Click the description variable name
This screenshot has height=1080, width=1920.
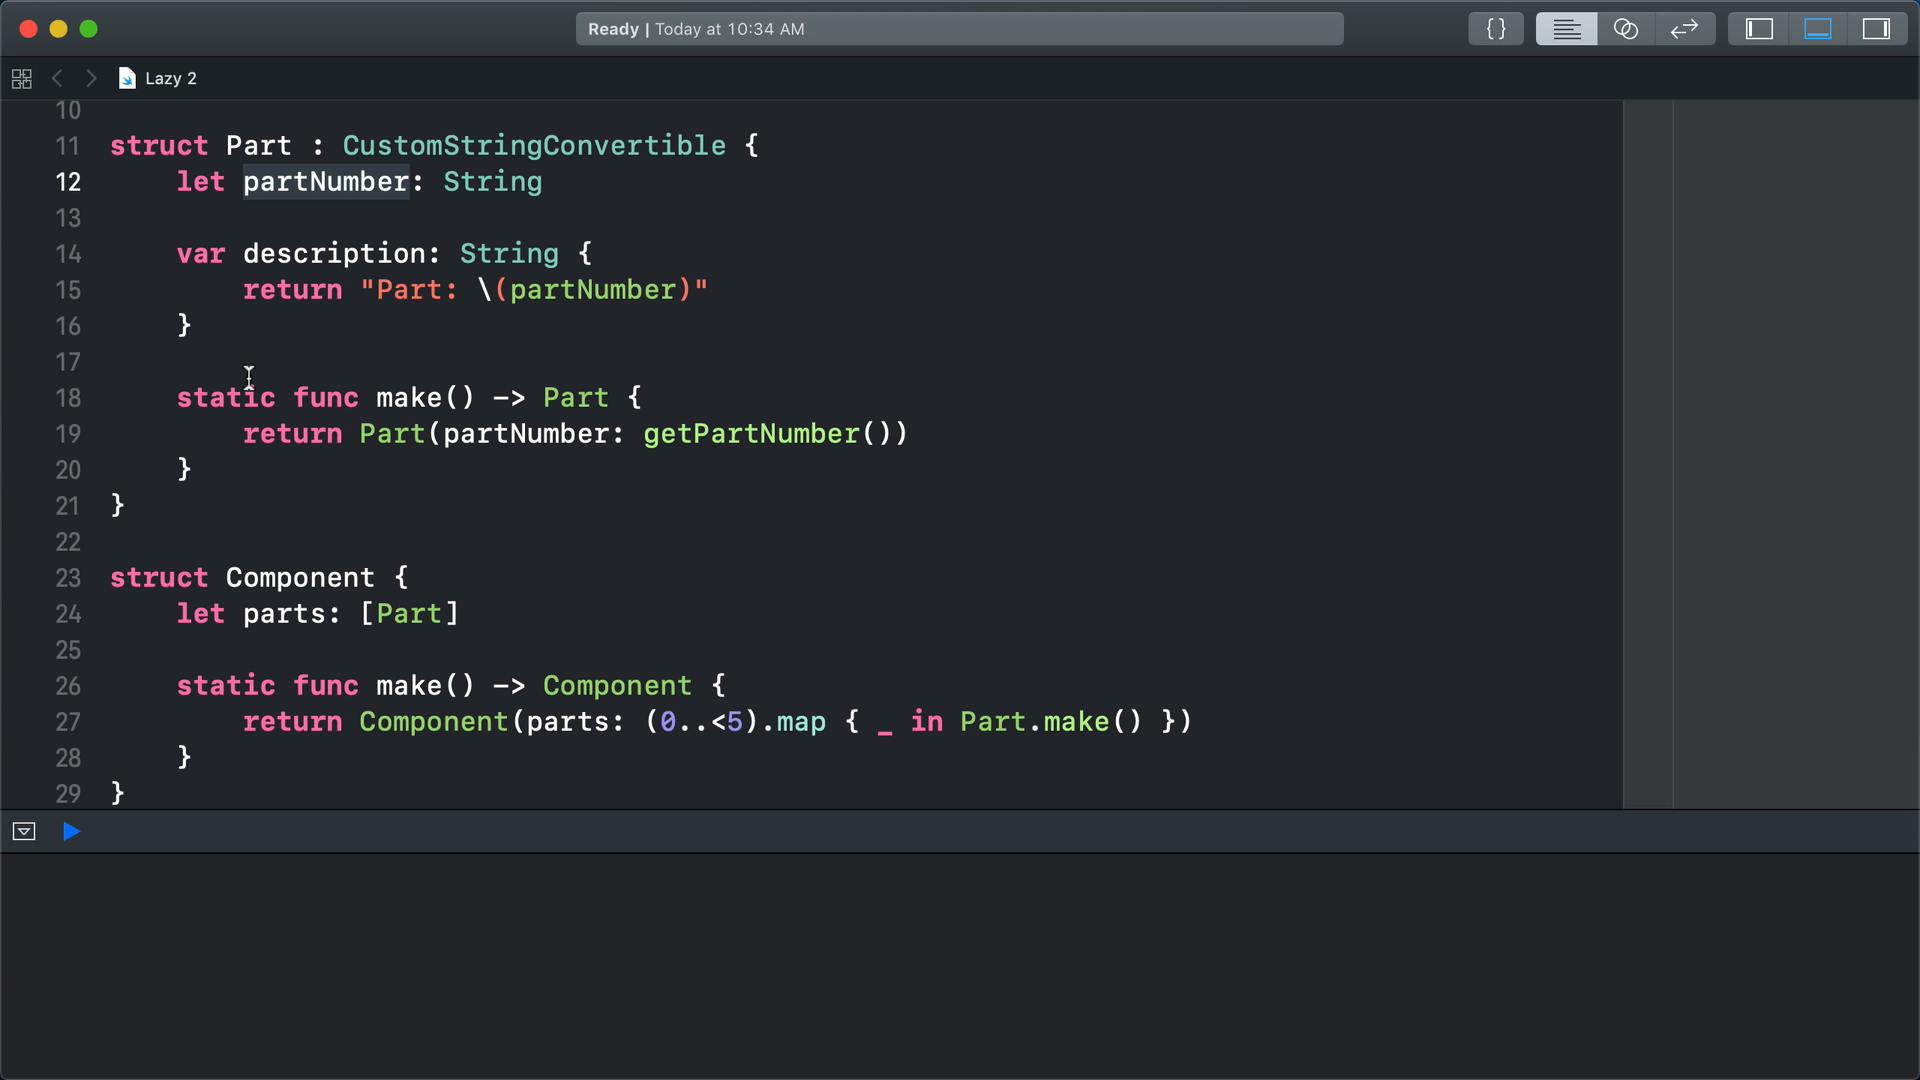pyautogui.click(x=334, y=254)
